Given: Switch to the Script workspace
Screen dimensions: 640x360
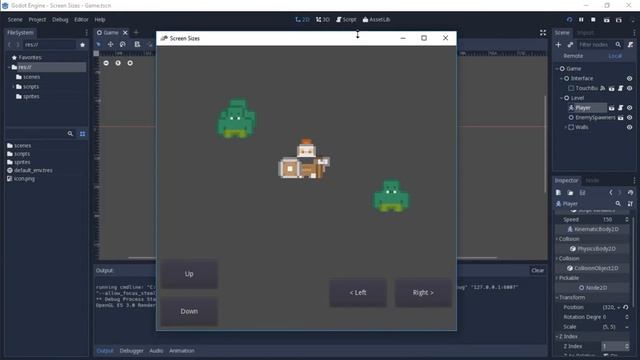Looking at the screenshot, I should tap(346, 20).
